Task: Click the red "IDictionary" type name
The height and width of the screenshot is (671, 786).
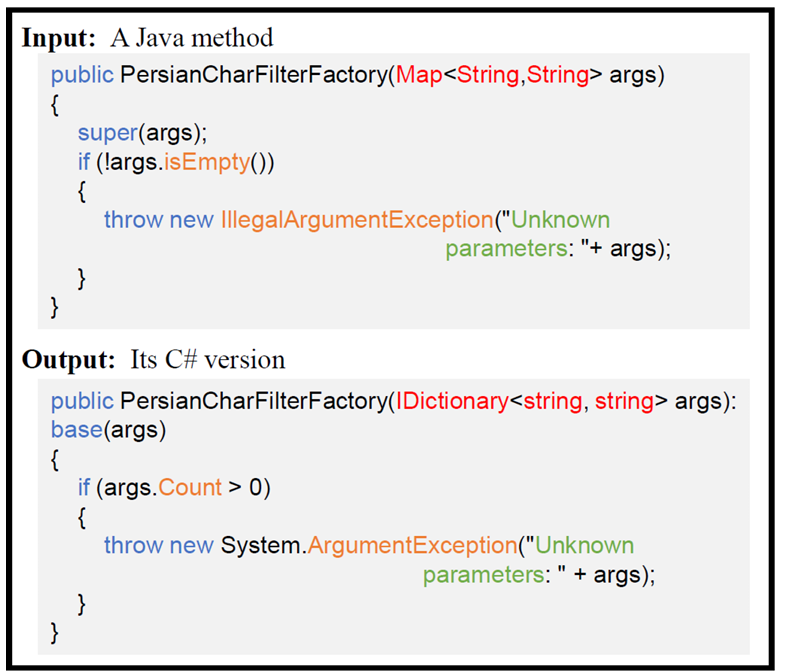Action: coord(452,401)
